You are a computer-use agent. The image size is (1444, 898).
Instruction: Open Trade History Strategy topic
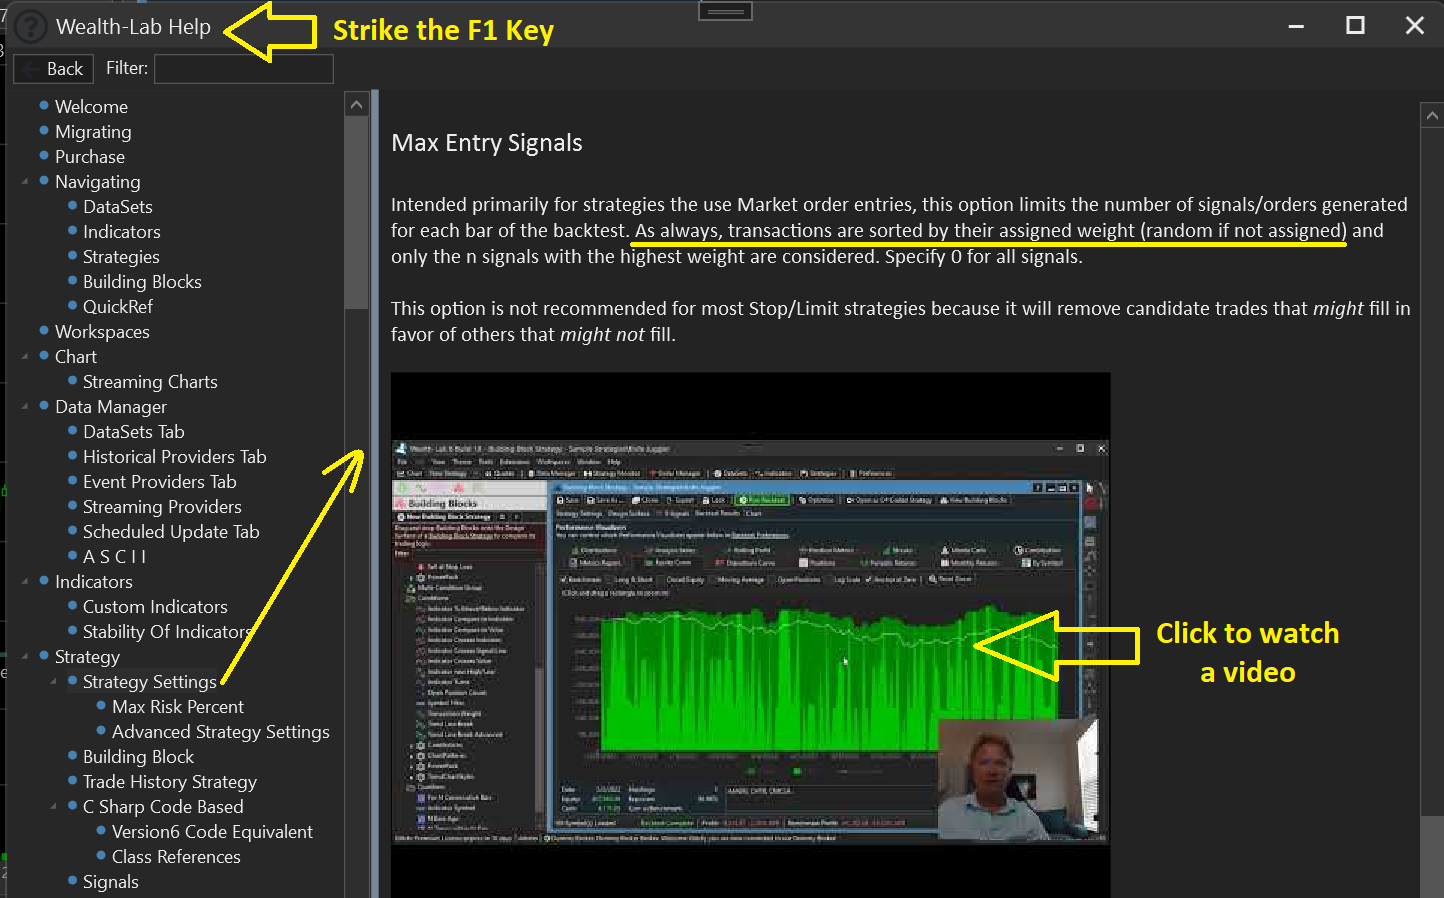tap(170, 782)
